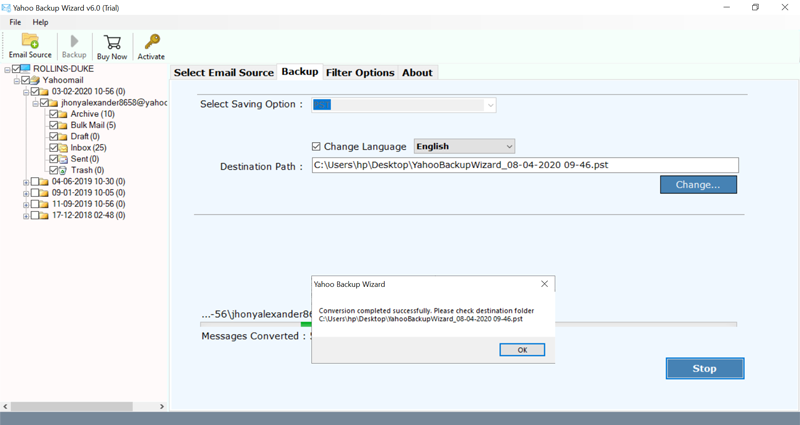Click the 04-06-2019 10-30 folder icon

point(44,181)
